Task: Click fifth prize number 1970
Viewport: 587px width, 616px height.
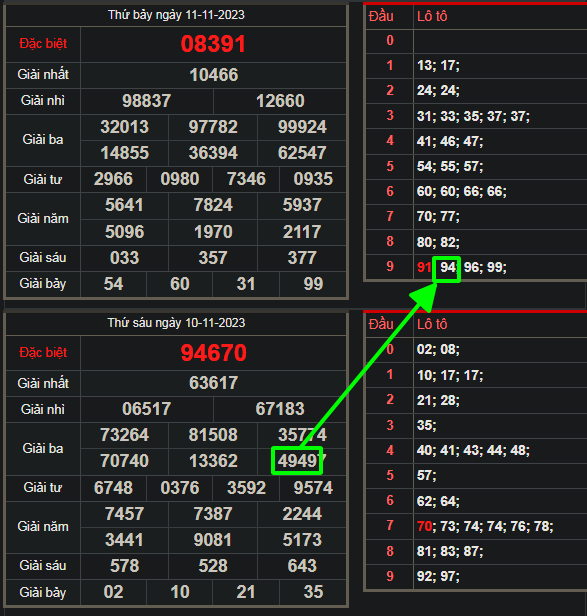Action: click(213, 232)
